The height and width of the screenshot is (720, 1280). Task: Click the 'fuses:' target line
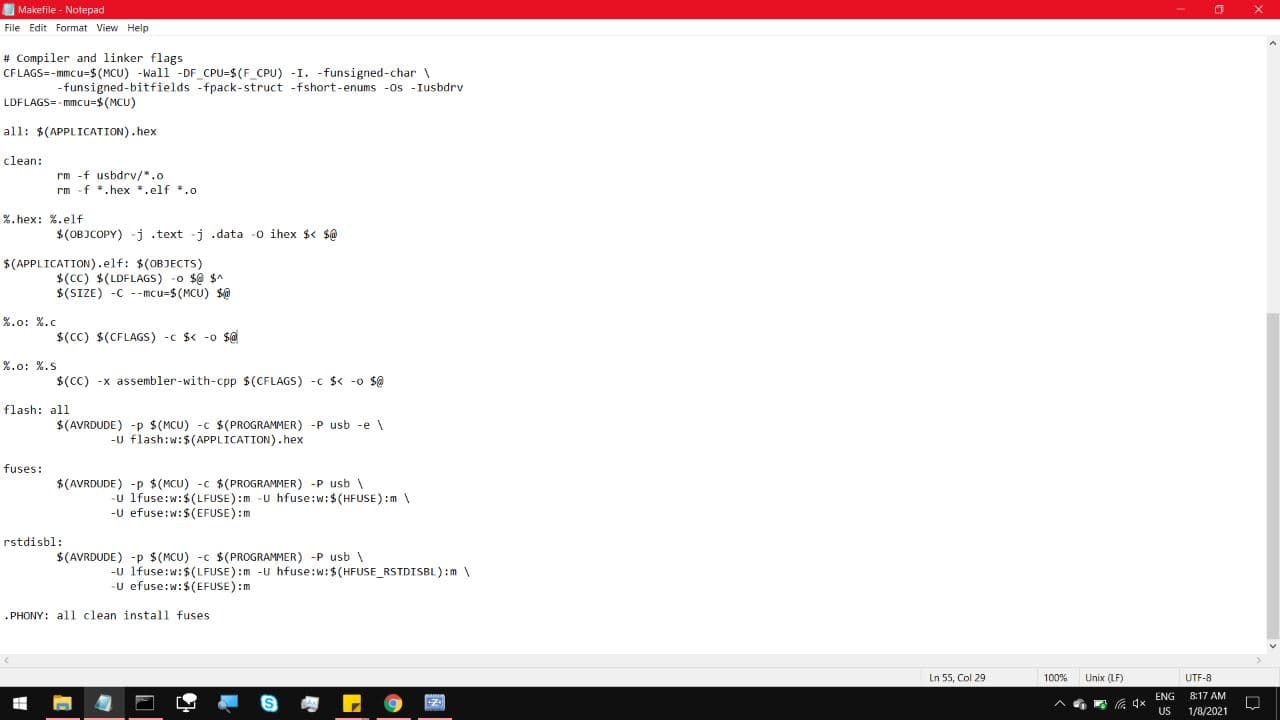pos(23,468)
